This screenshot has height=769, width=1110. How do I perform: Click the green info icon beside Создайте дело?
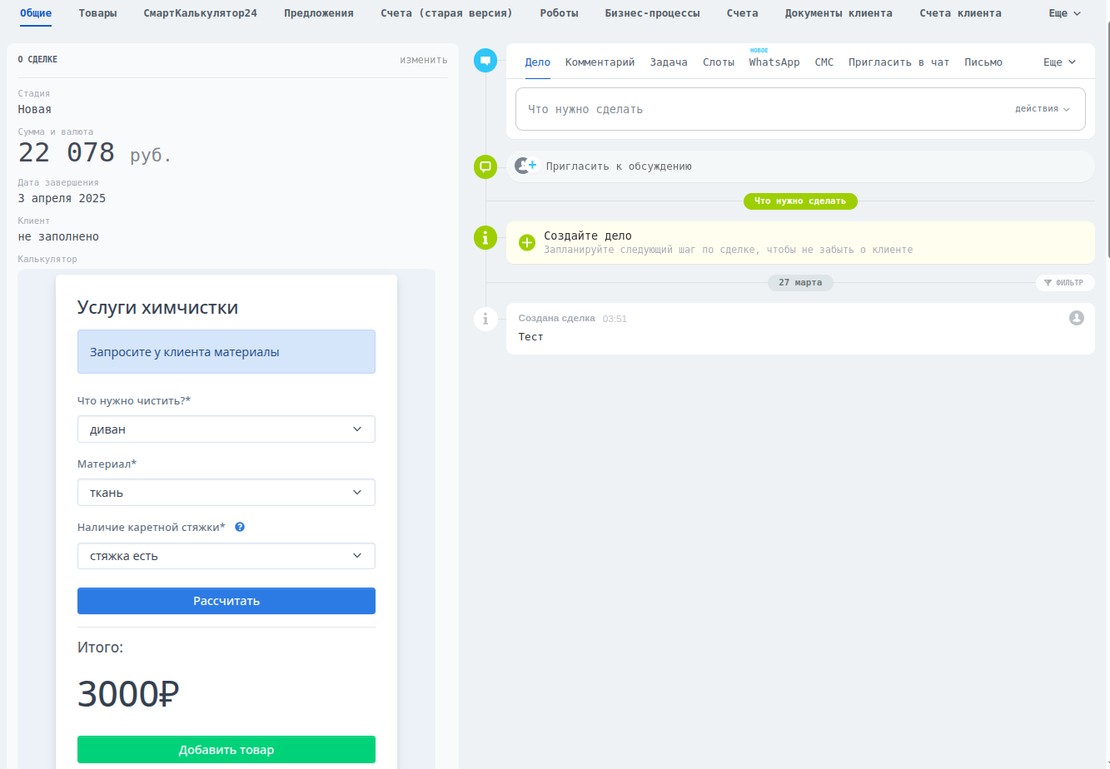pos(485,237)
